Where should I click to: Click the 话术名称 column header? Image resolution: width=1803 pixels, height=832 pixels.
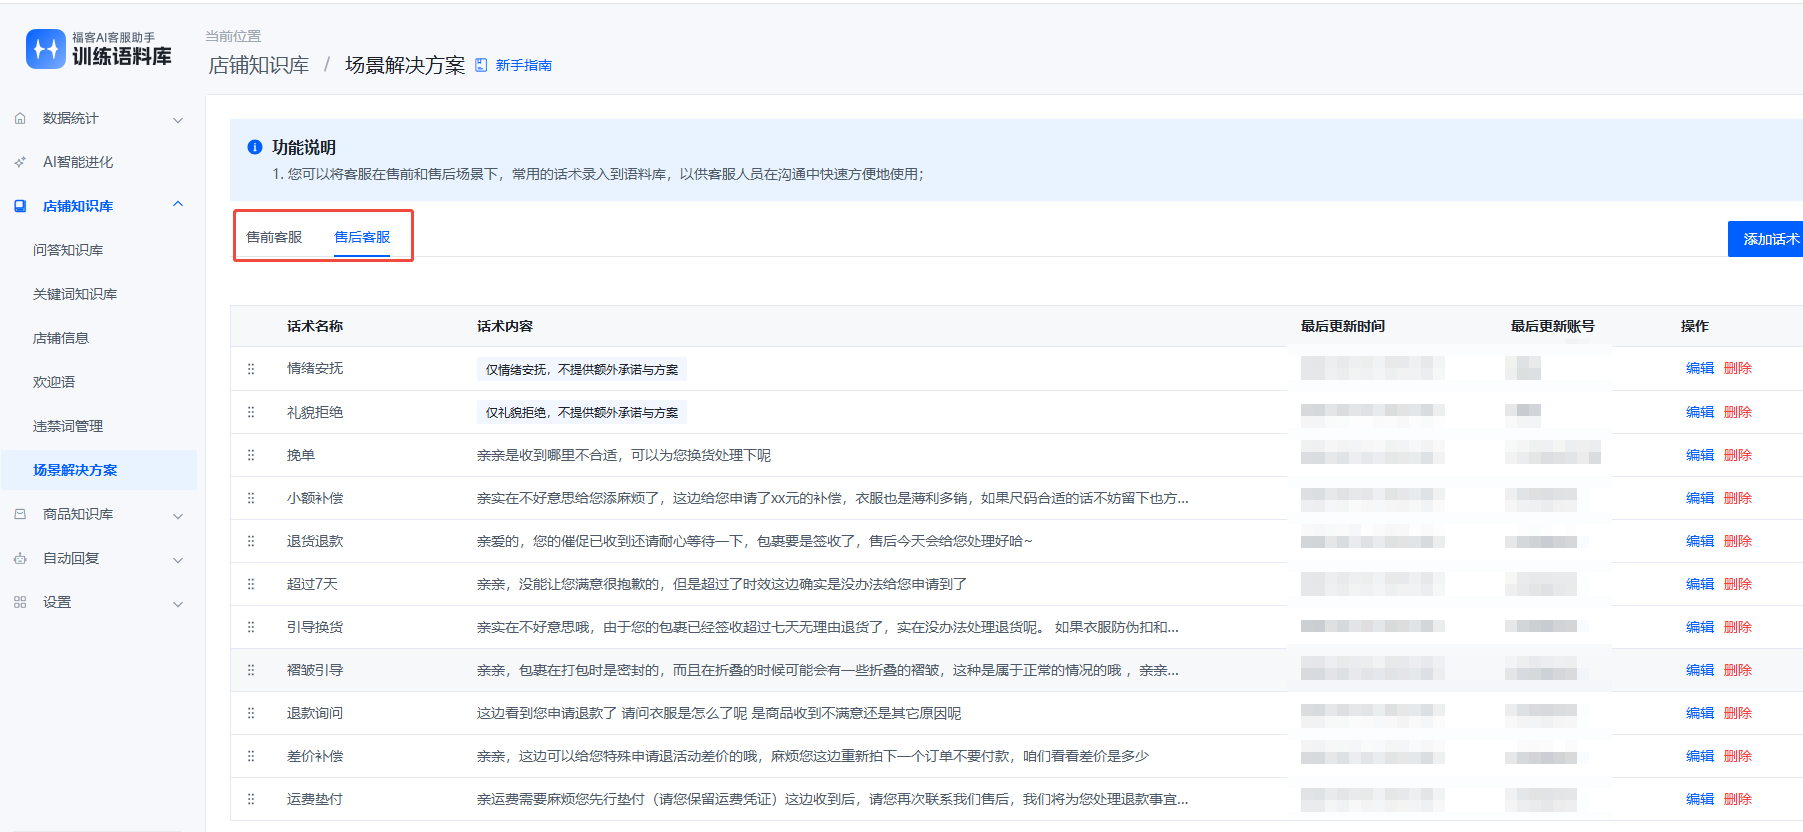click(x=315, y=326)
